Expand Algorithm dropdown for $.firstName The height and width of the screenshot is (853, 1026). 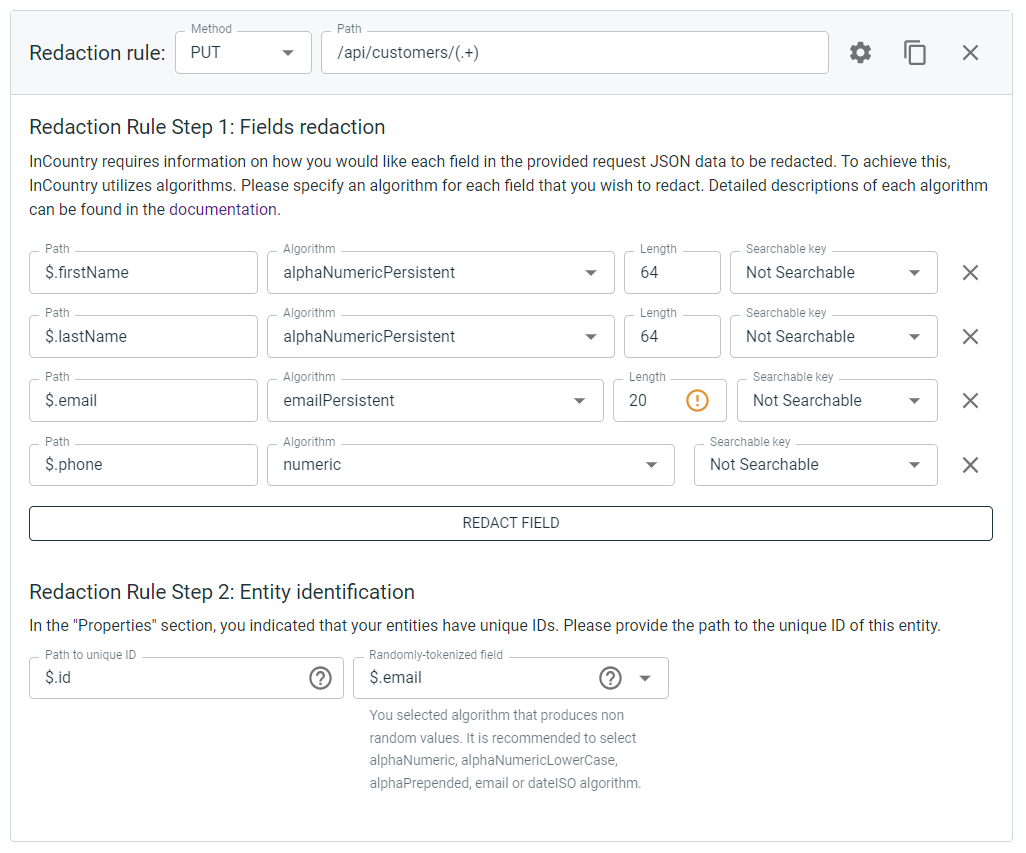[x=591, y=272]
